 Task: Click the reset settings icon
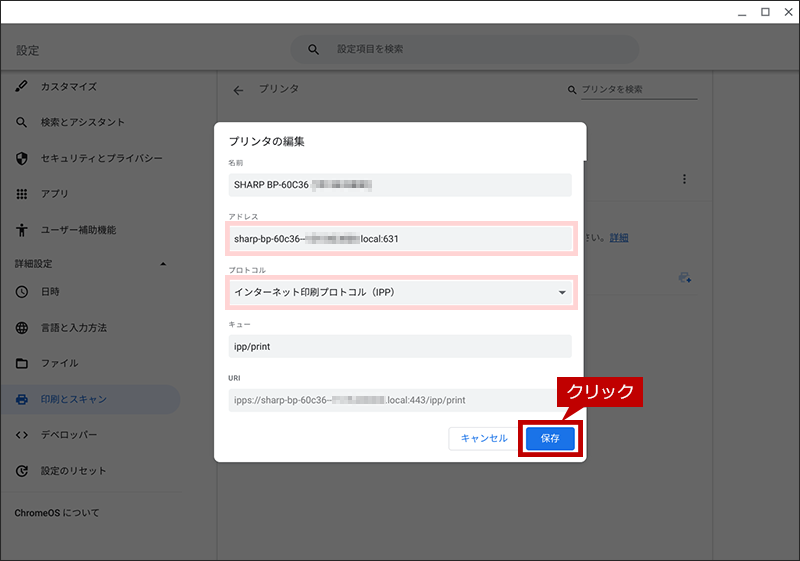tap(21, 471)
